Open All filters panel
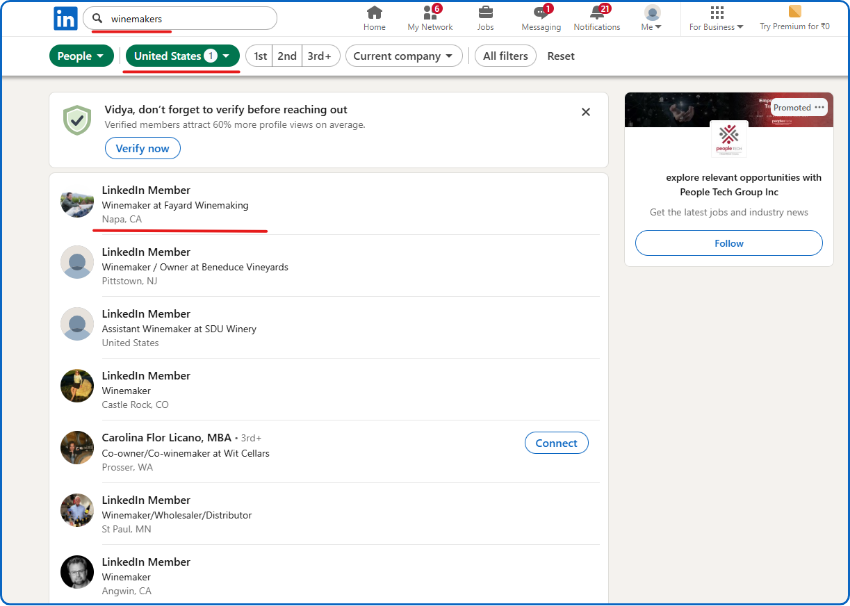 (505, 56)
